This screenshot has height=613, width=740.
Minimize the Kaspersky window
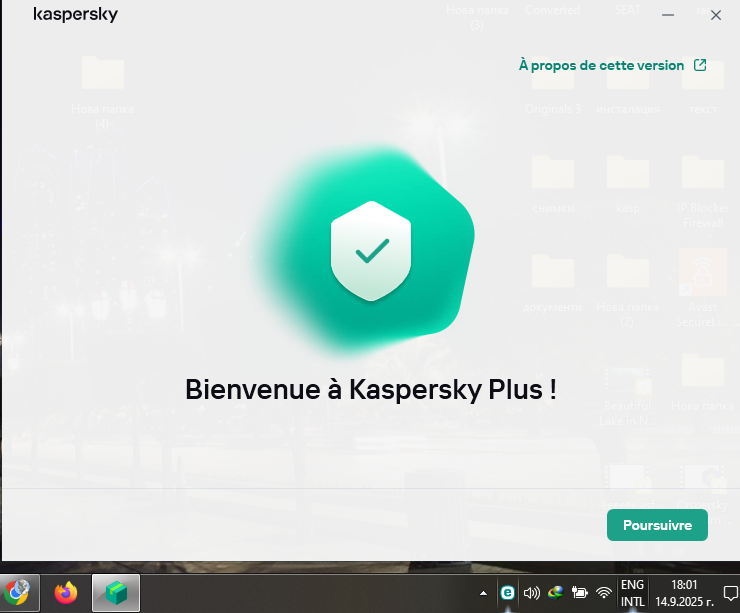coord(667,15)
